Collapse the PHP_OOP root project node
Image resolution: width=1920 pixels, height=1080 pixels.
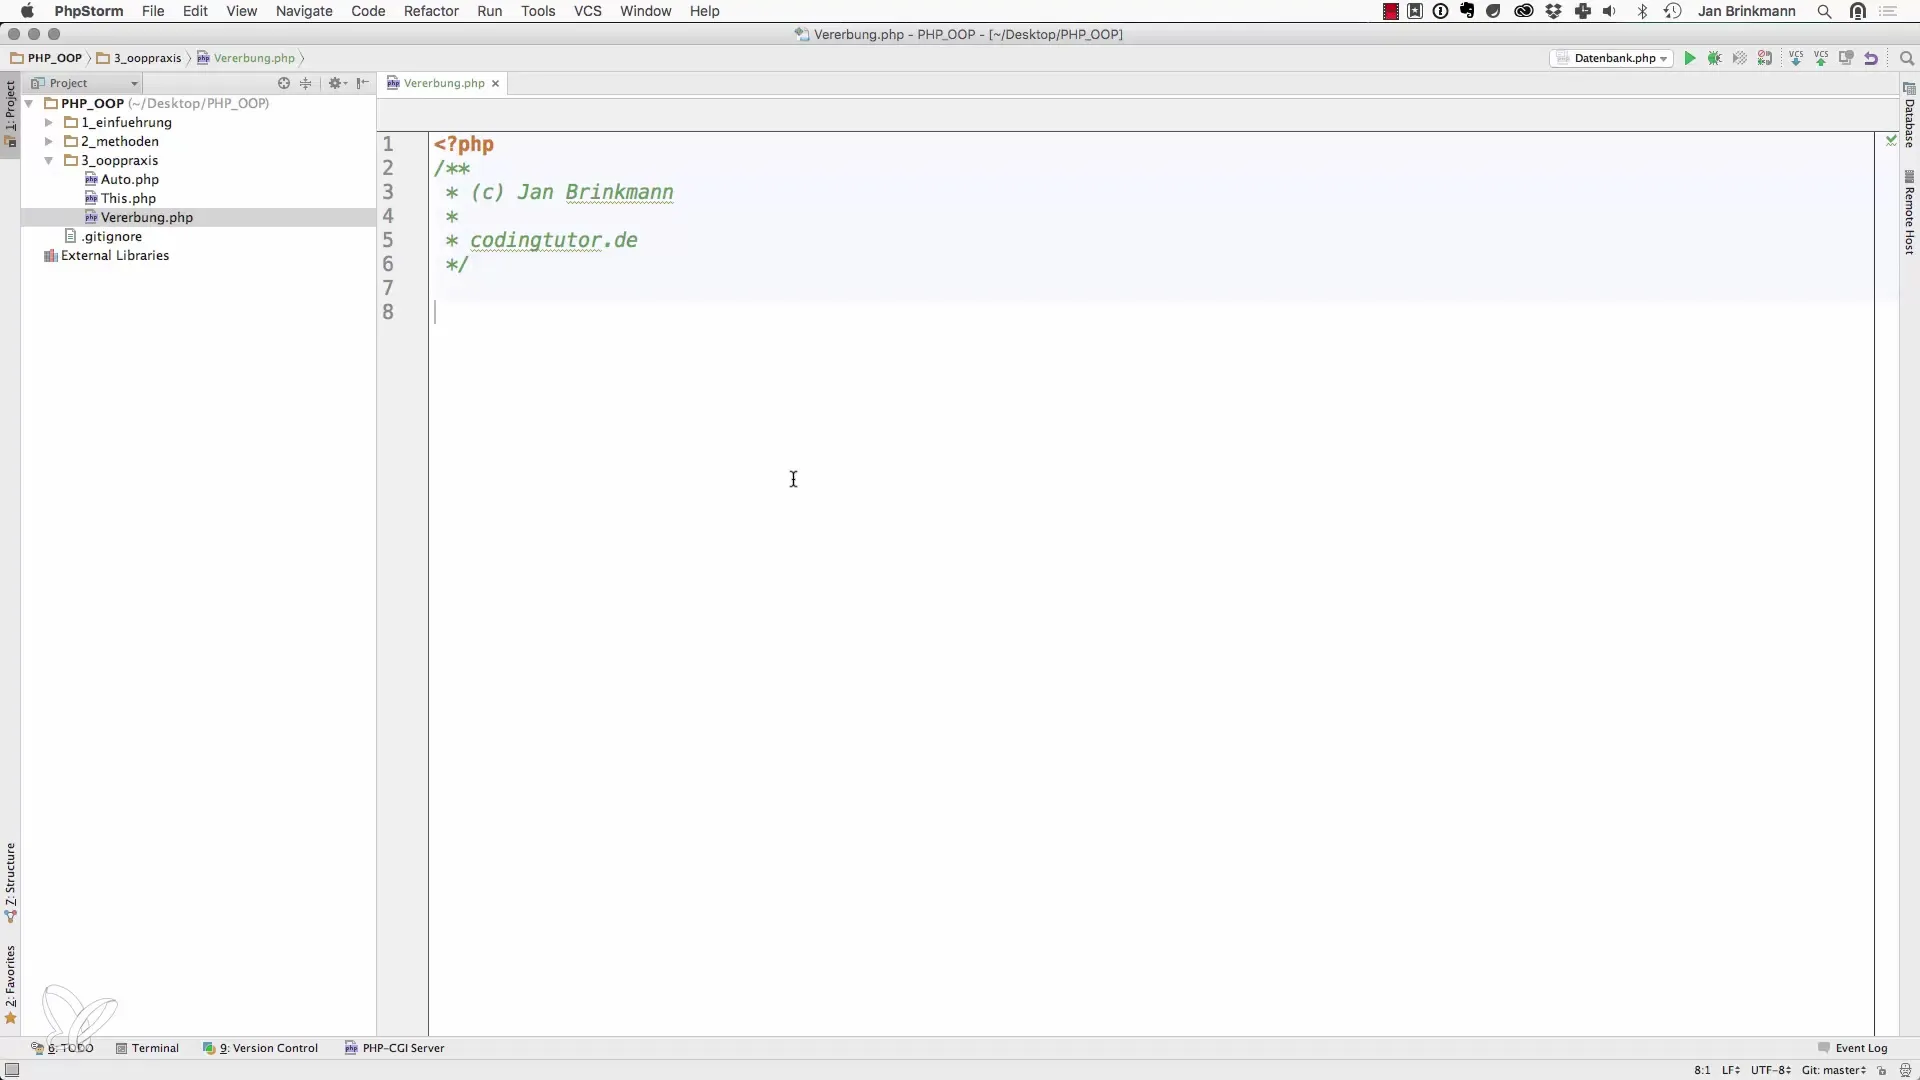pyautogui.click(x=29, y=103)
